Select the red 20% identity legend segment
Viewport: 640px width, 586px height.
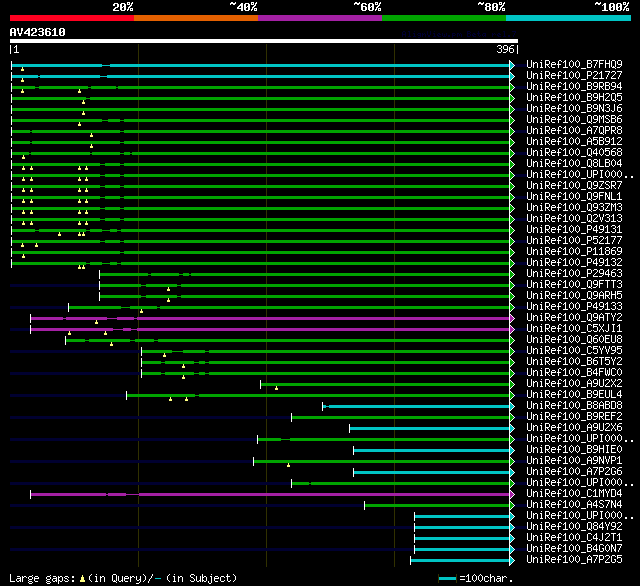(71, 17)
